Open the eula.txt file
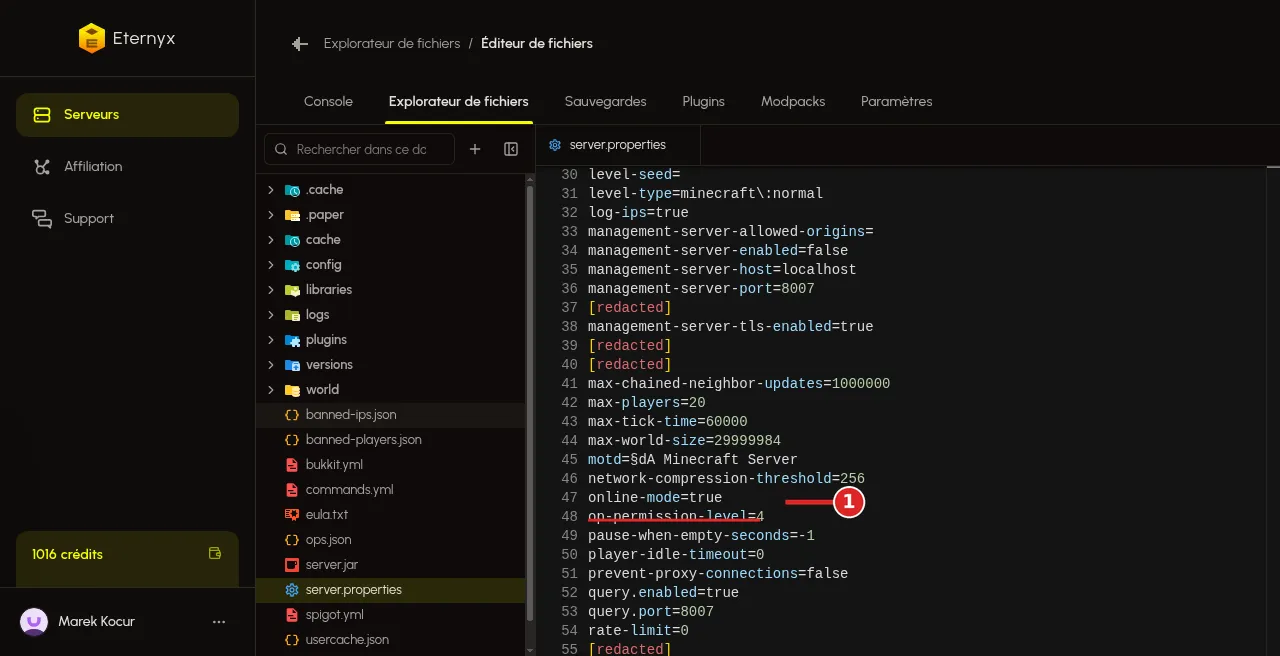Screen dimensions: 1280x656 pos(391,515)
